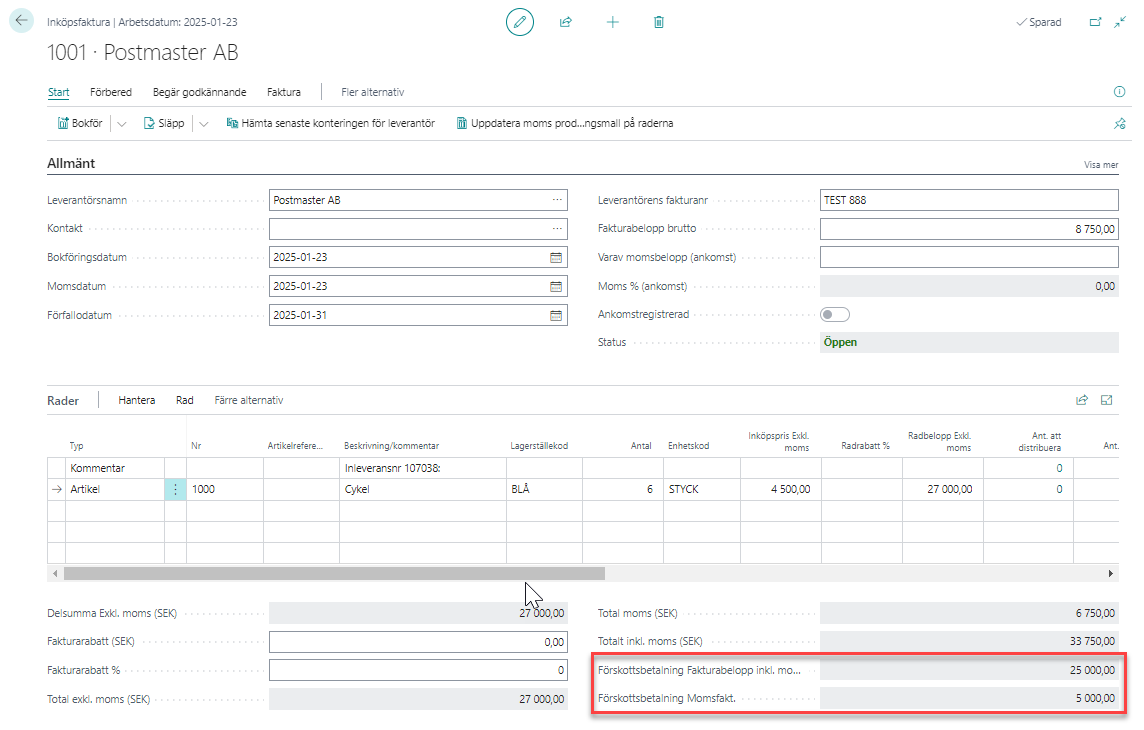The width and height of the screenshot is (1144, 730).
Task: Click the plus icon for new invoice
Action: [x=613, y=22]
